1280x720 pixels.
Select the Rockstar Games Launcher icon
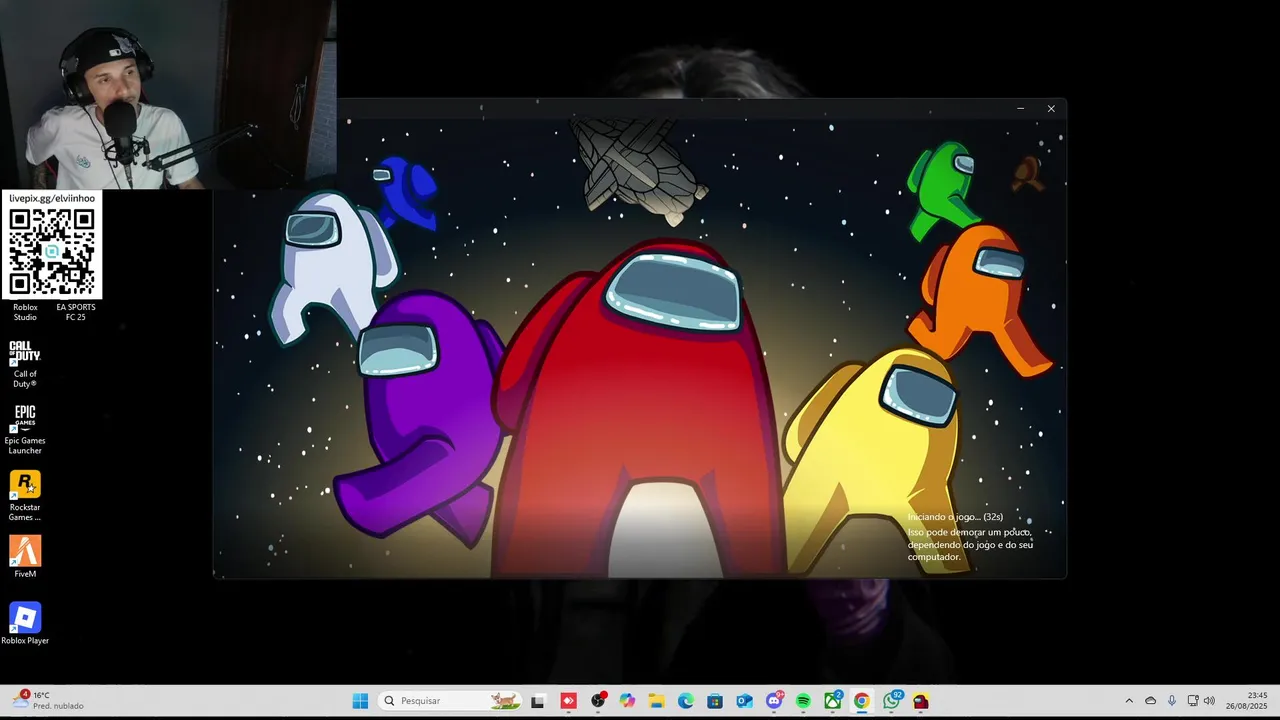(x=25, y=496)
